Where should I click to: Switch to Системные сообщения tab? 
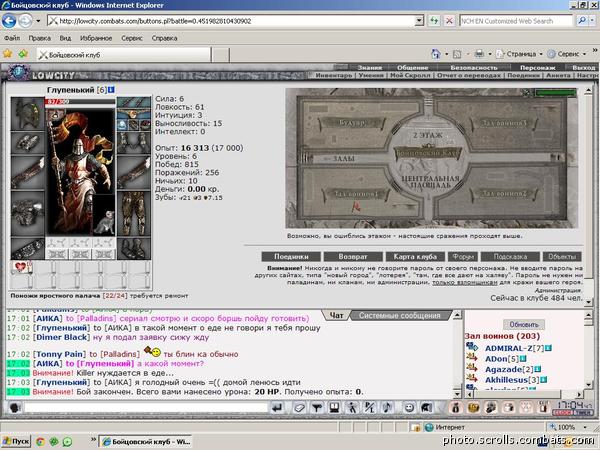[x=399, y=316]
